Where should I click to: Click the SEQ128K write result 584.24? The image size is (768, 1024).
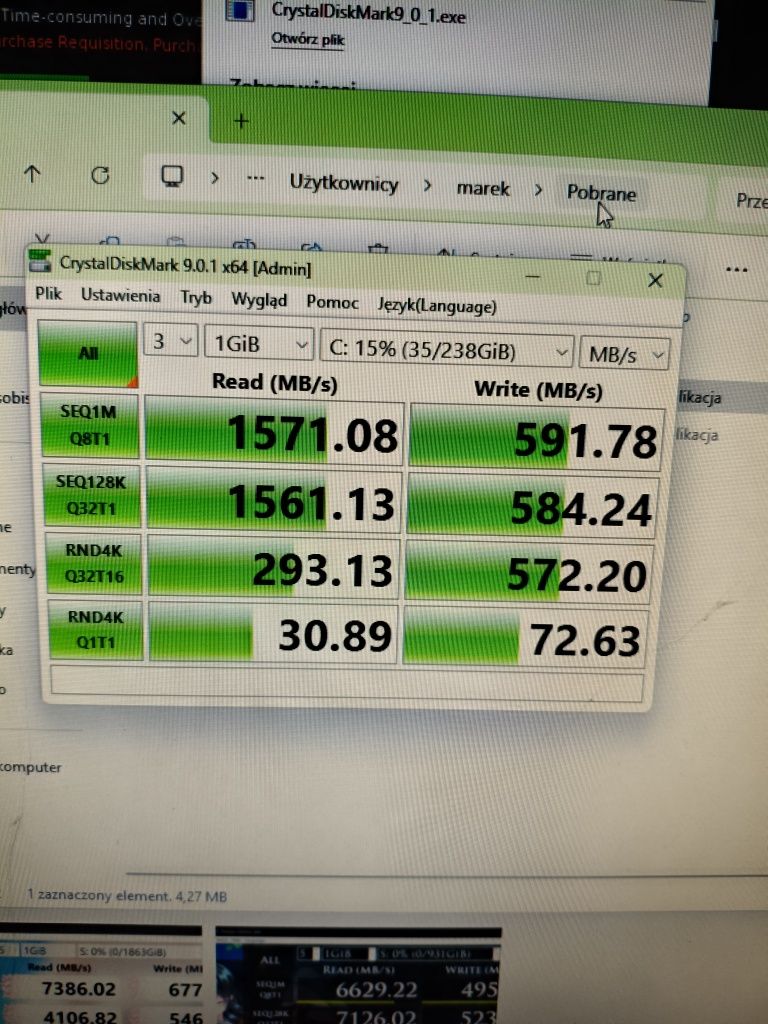[532, 506]
